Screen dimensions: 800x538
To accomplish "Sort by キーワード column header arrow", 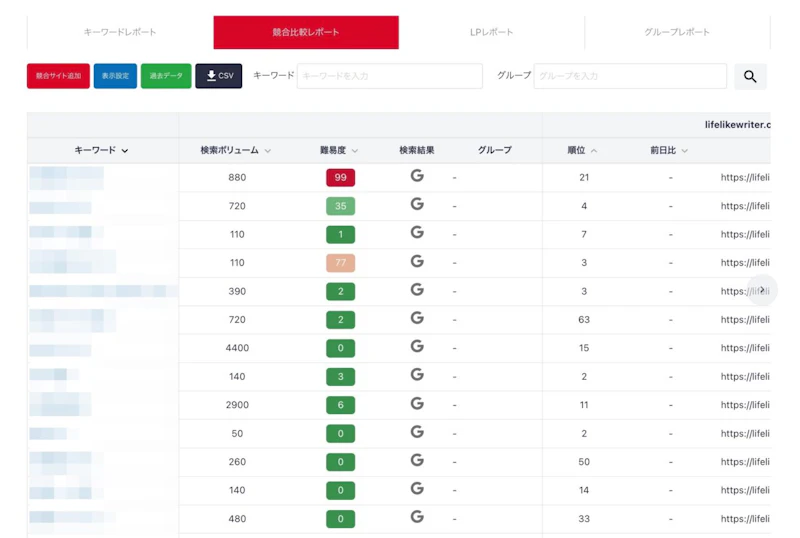I will pyautogui.click(x=125, y=151).
